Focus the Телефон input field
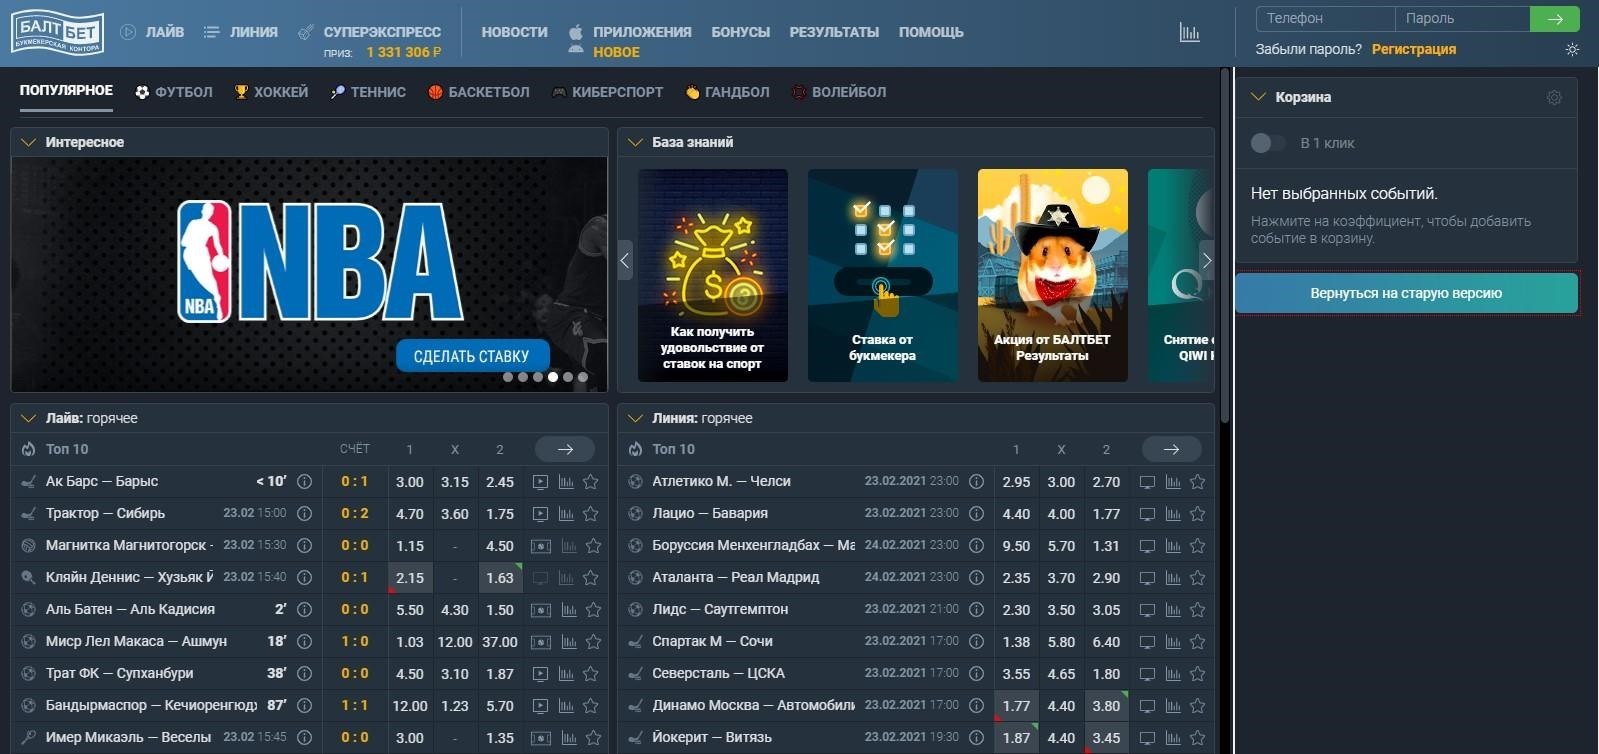This screenshot has height=754, width=1599. 1325,18
